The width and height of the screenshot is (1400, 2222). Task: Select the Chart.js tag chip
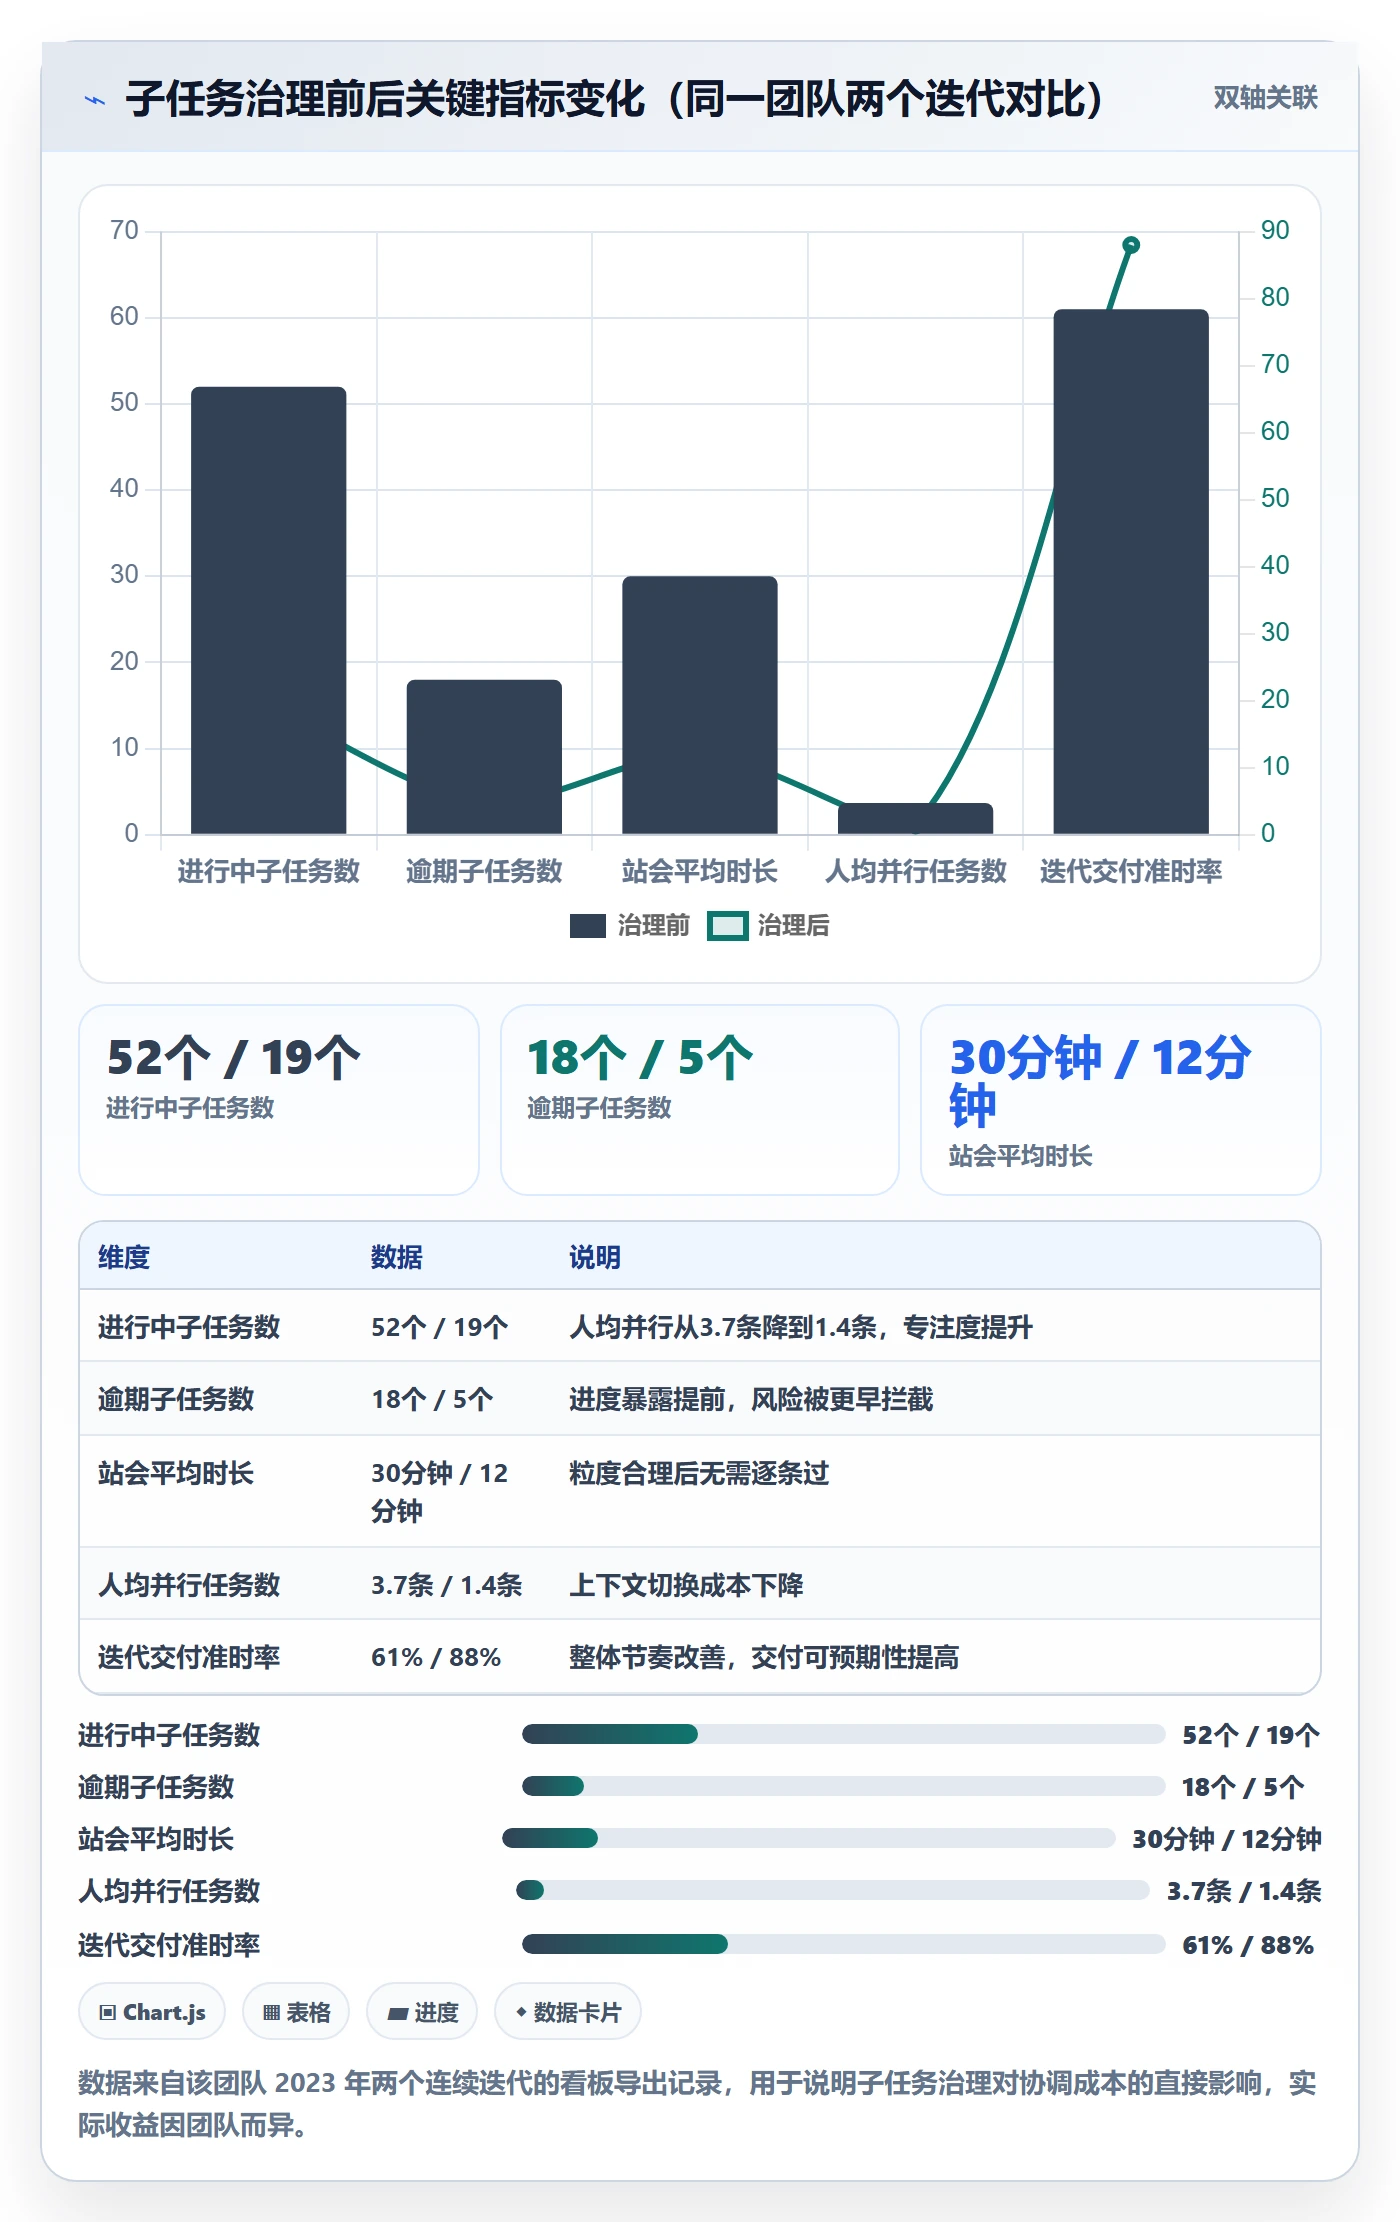pyautogui.click(x=152, y=2012)
